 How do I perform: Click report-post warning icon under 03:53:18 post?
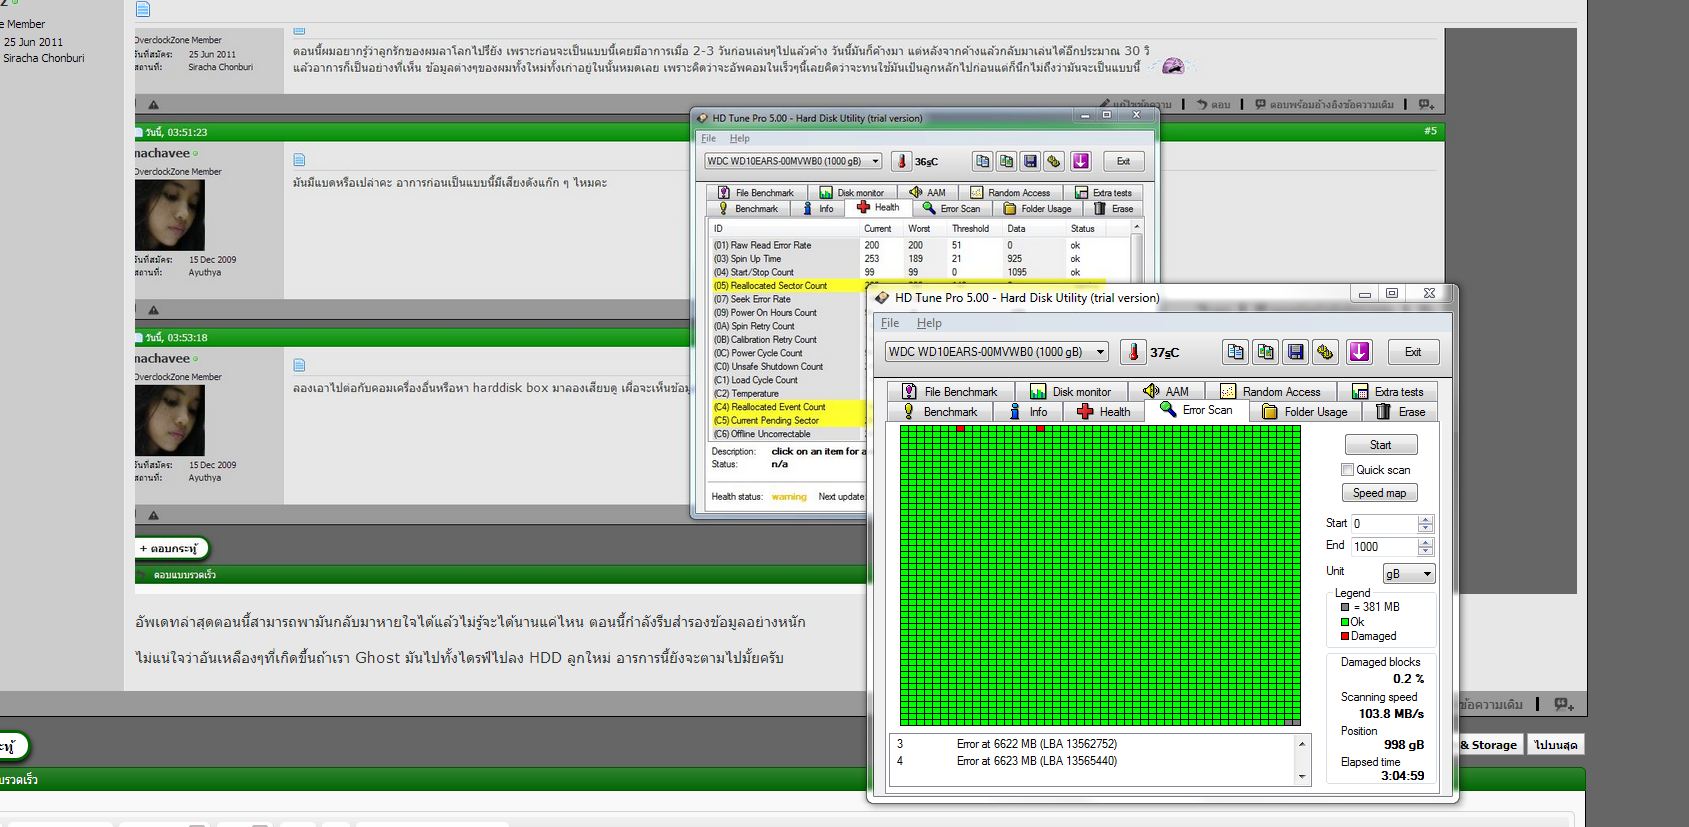[153, 516]
